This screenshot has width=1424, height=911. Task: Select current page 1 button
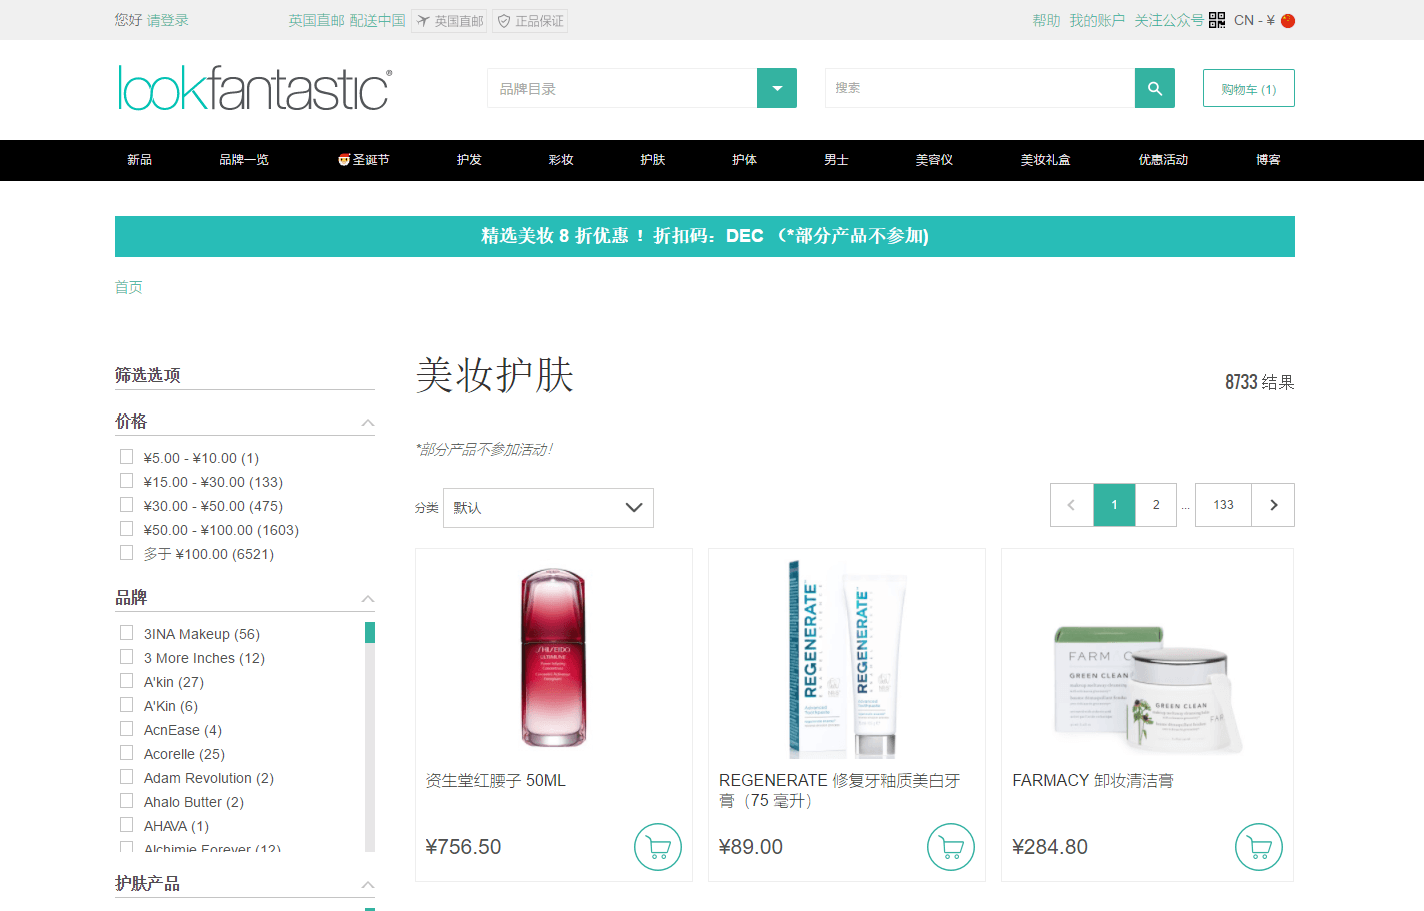click(x=1114, y=505)
